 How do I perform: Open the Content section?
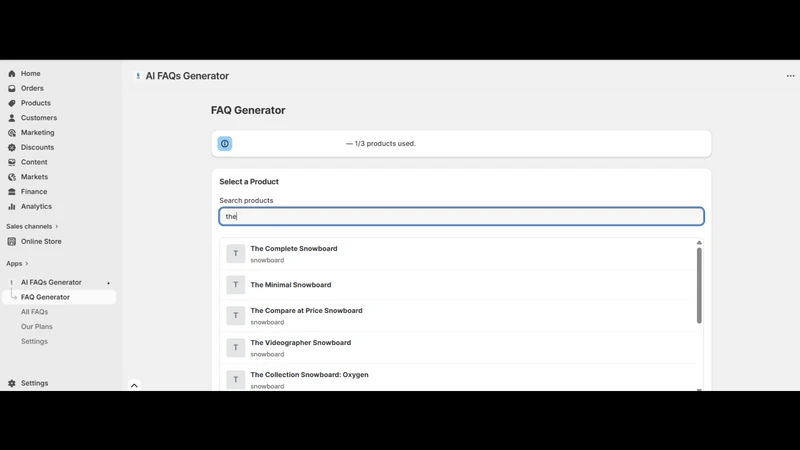[x=34, y=162]
